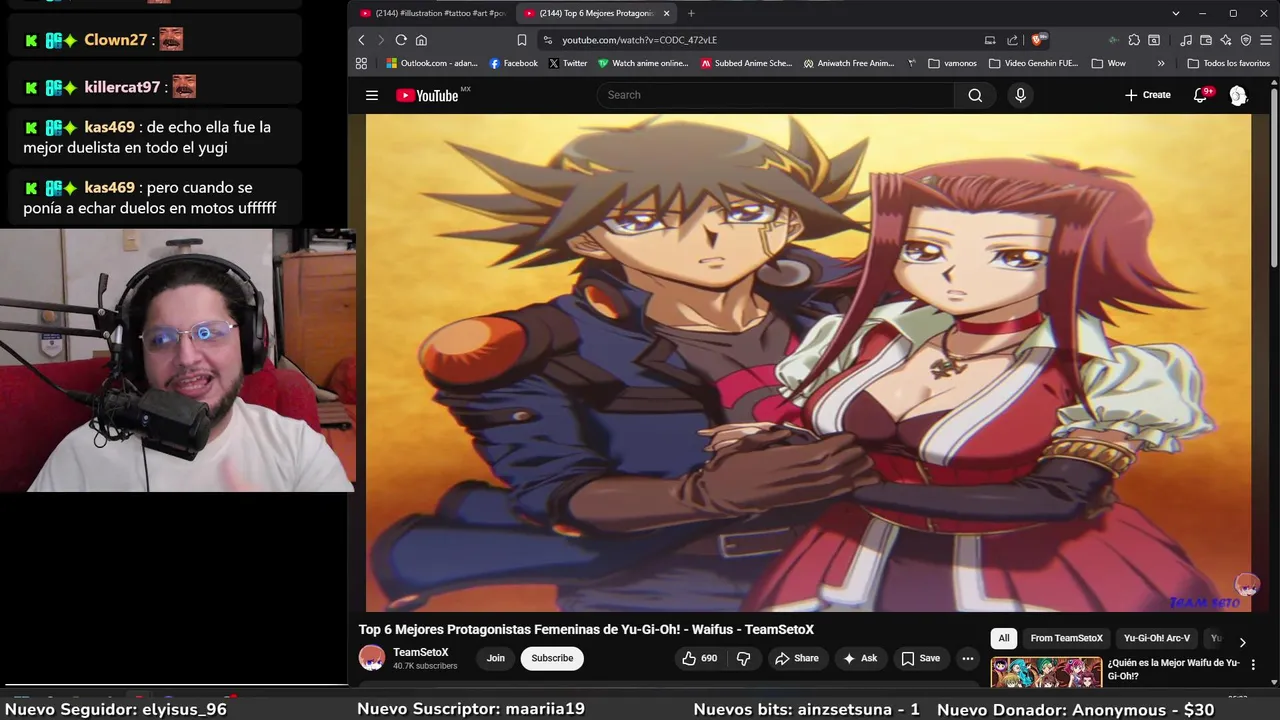Show more bookmarks overflow chevron
1280x720 pixels.
pyautogui.click(x=1161, y=63)
